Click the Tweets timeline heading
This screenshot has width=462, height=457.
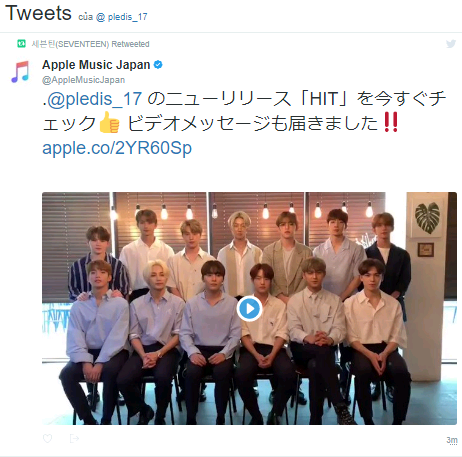(x=38, y=13)
